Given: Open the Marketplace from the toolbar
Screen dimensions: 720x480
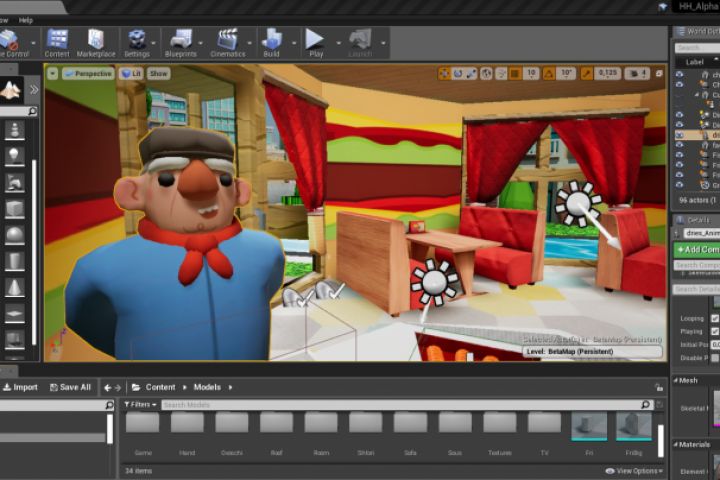Looking at the screenshot, I should (x=96, y=43).
